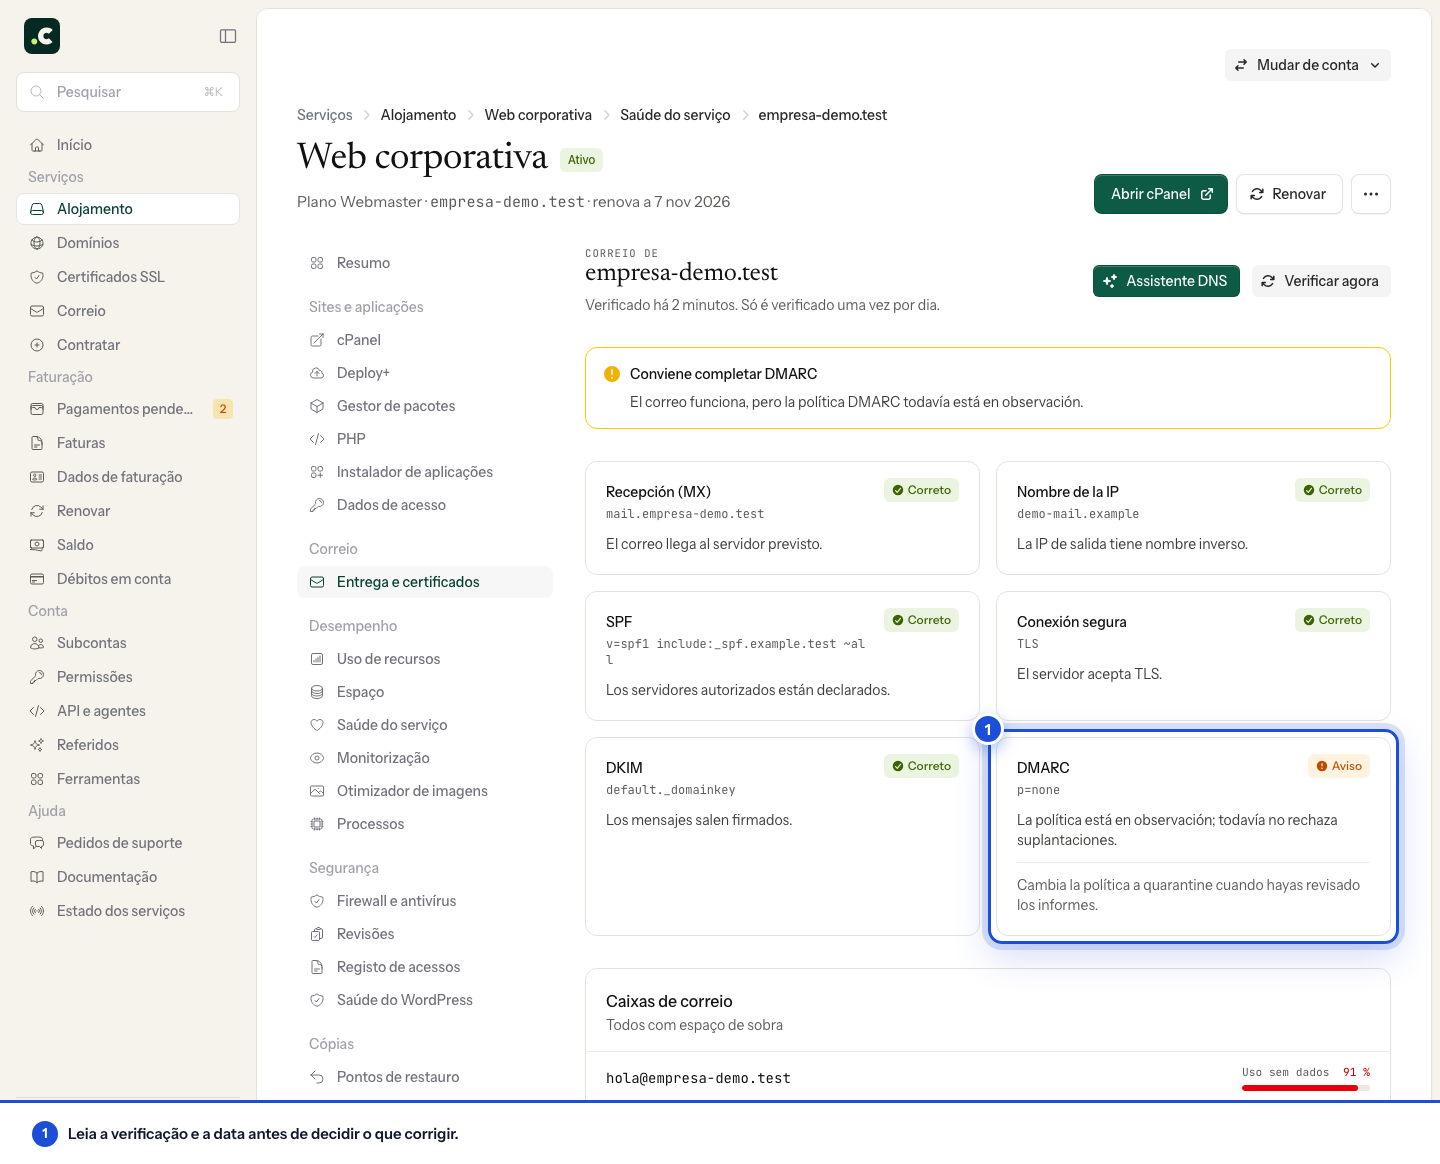Click the shield icon beside Certificados SSL
The height and width of the screenshot is (1164, 1440).
37,277
